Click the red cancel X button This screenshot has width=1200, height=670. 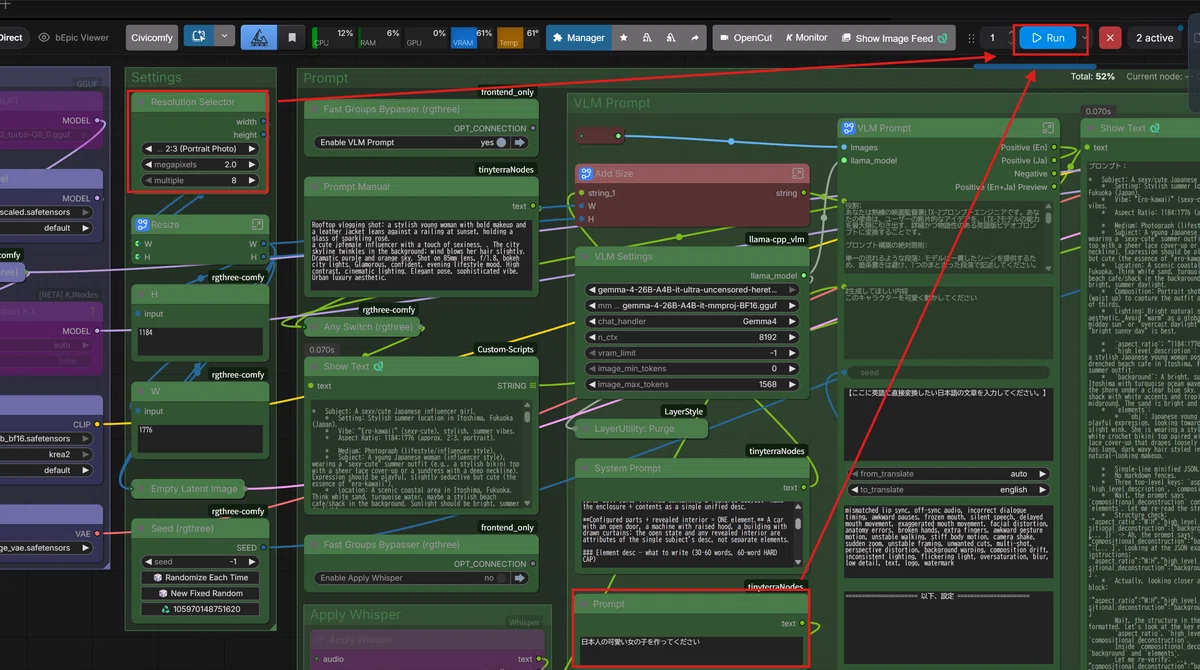[x=1110, y=38]
